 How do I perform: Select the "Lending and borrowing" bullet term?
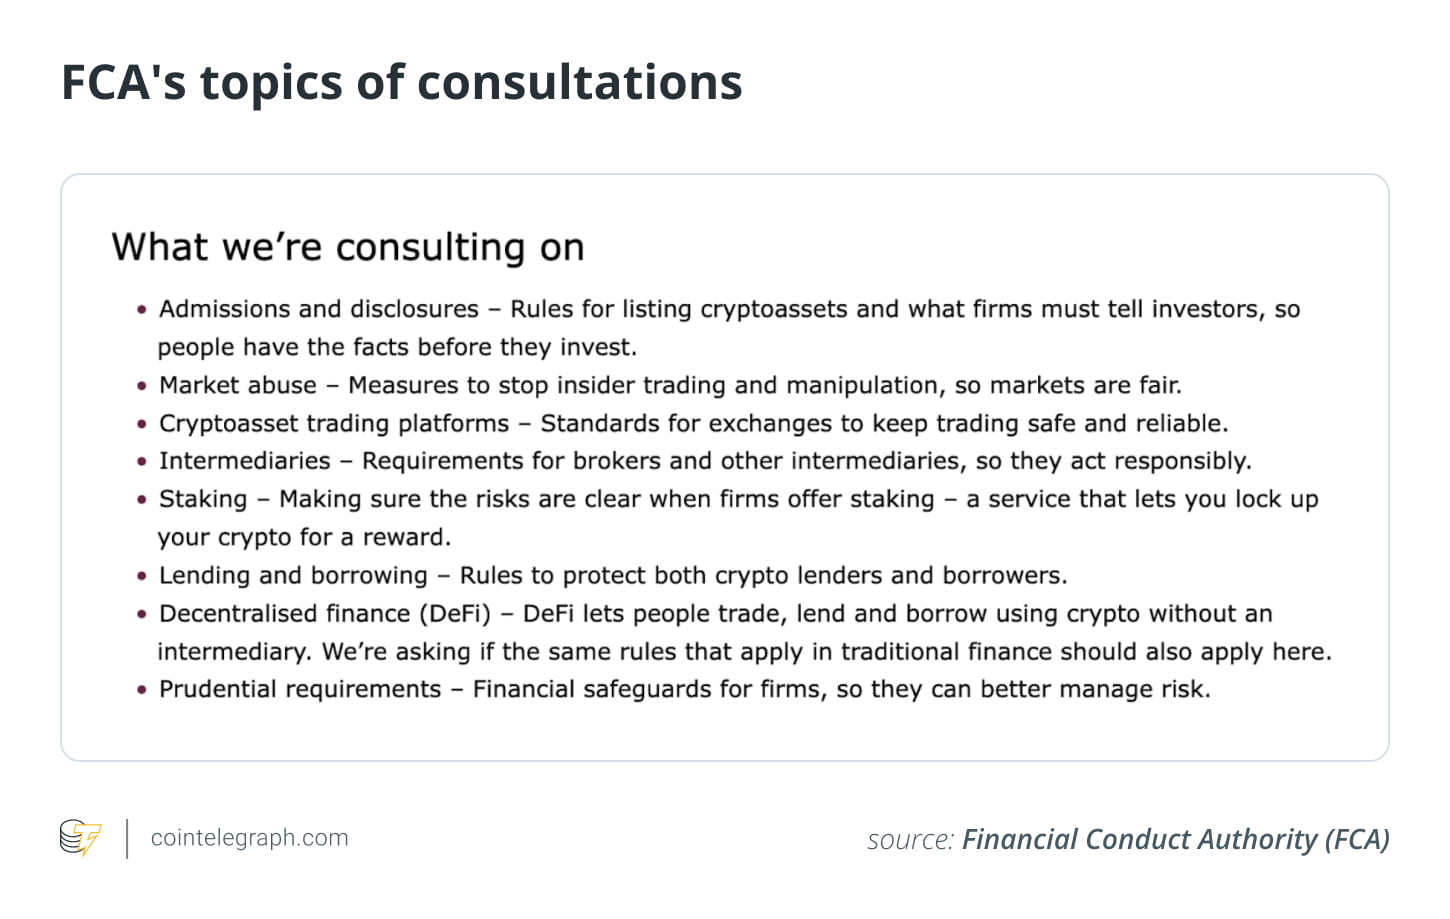pos(293,575)
